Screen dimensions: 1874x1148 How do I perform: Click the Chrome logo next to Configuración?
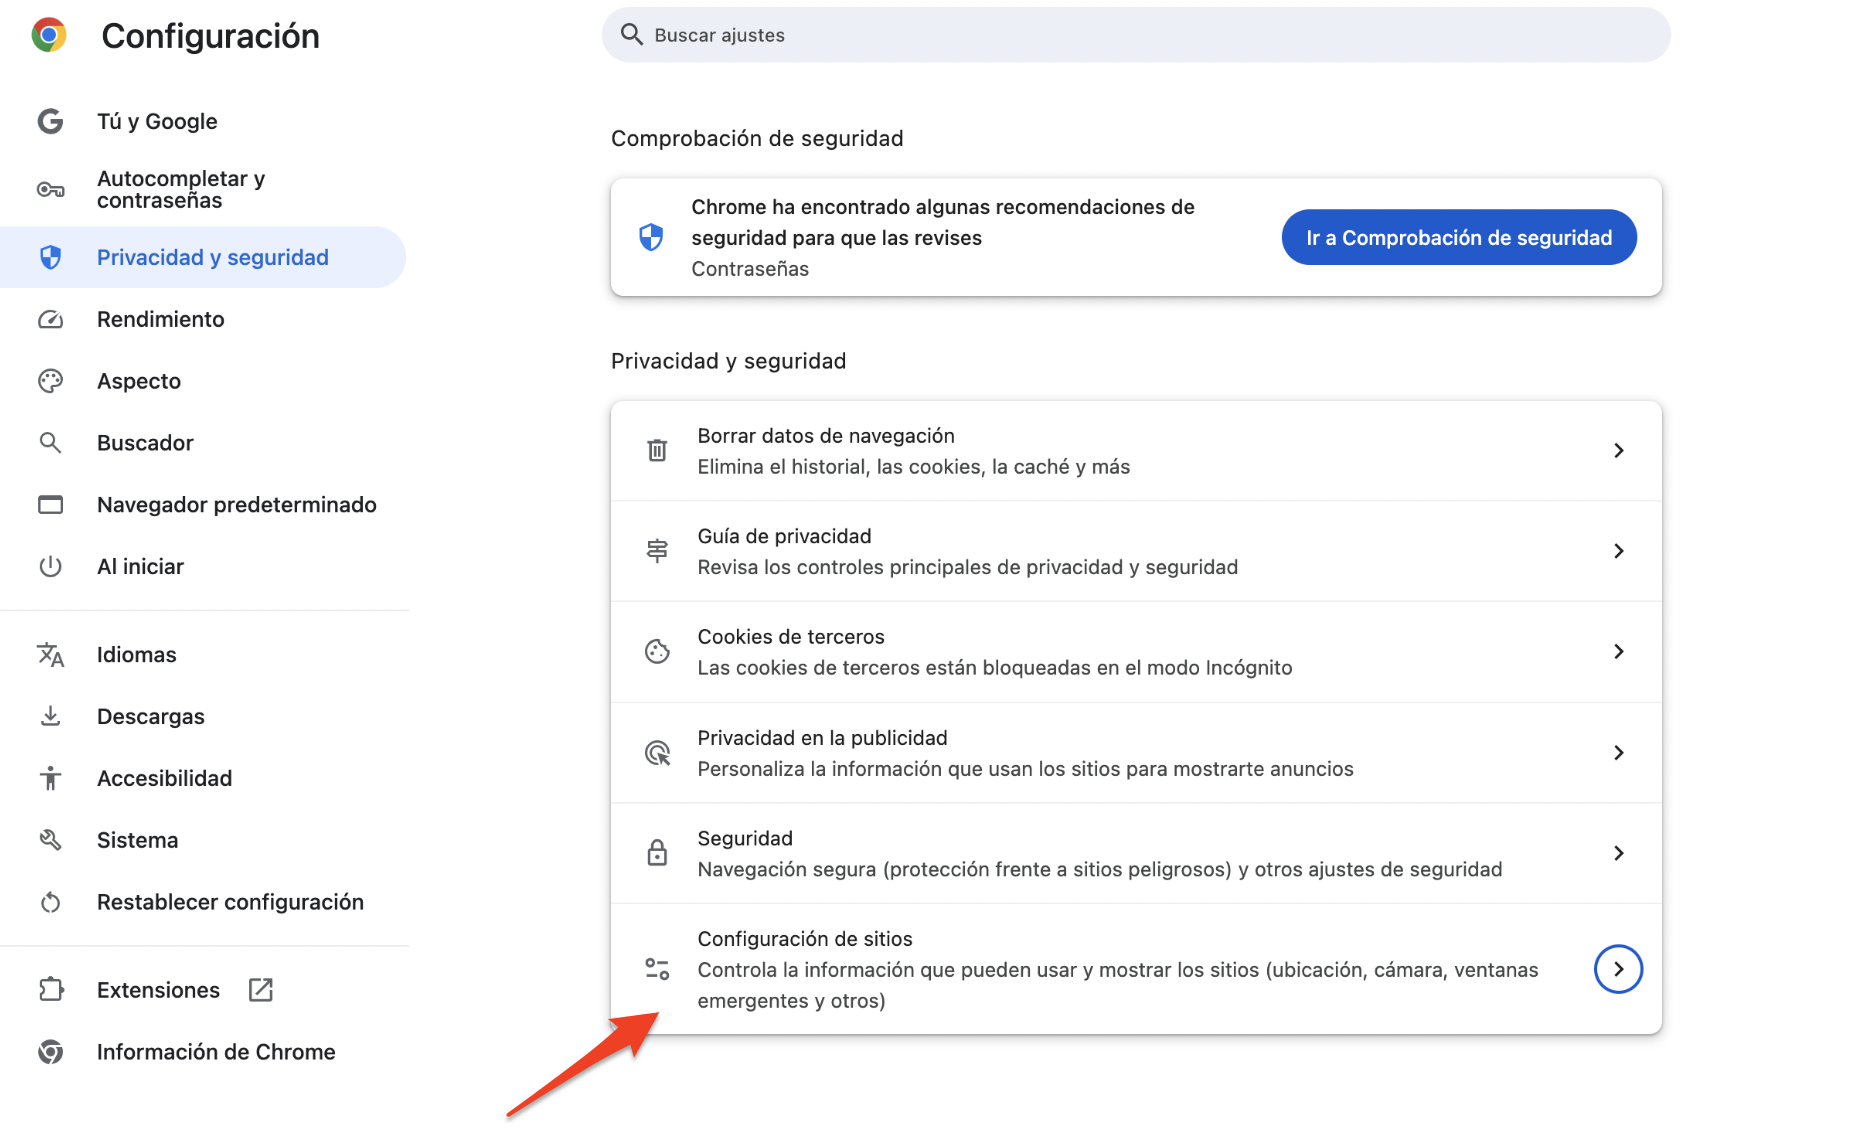click(x=48, y=34)
